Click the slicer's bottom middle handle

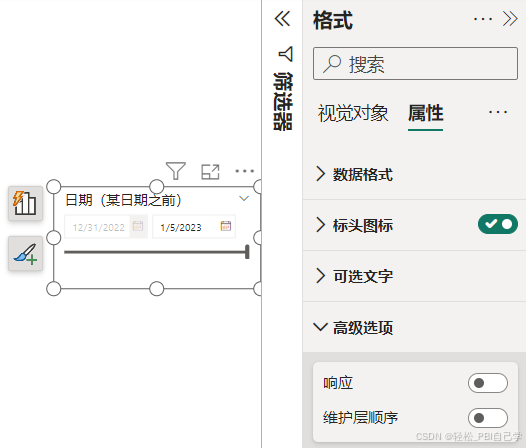156,289
